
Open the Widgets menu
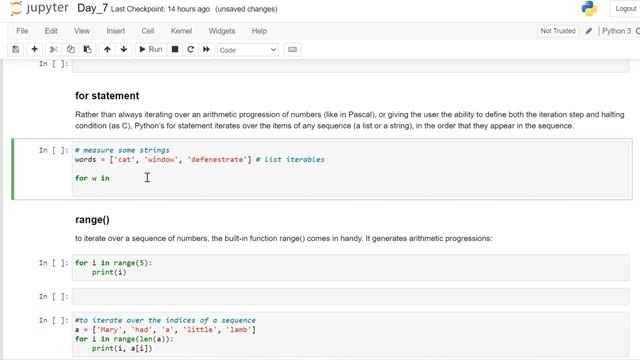(x=222, y=31)
